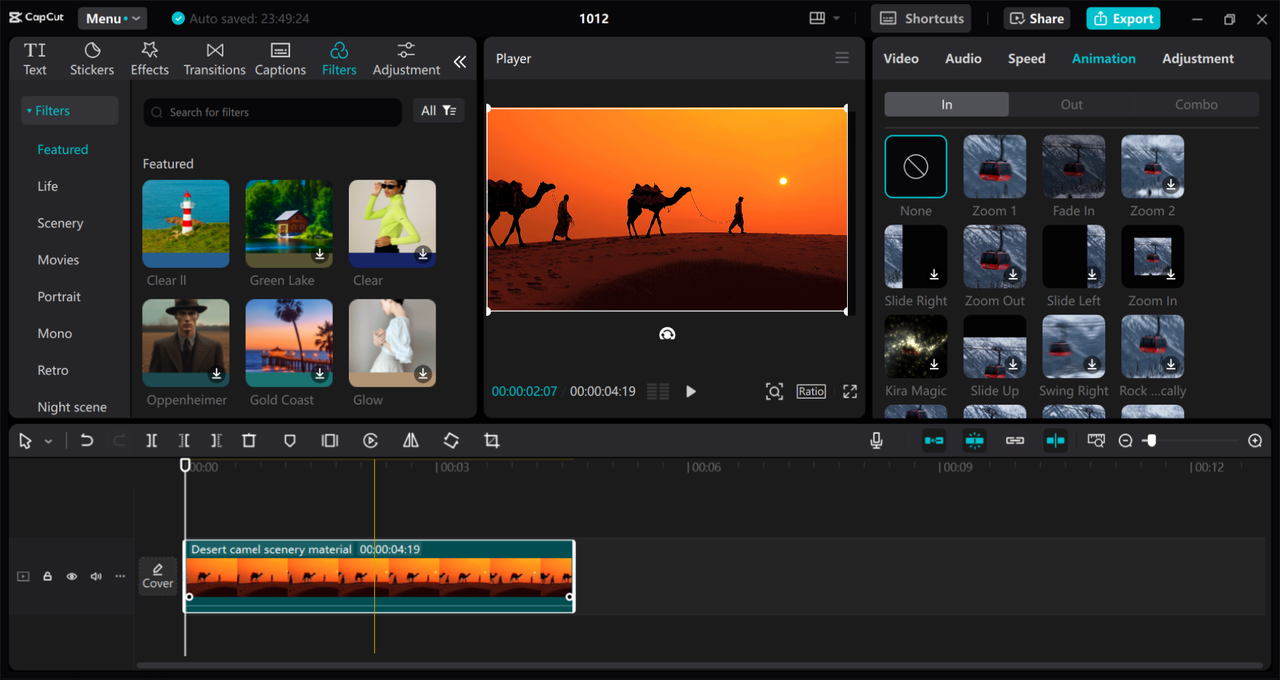Open the selection tool dropdown arrow
This screenshot has height=680, width=1280.
(48, 441)
